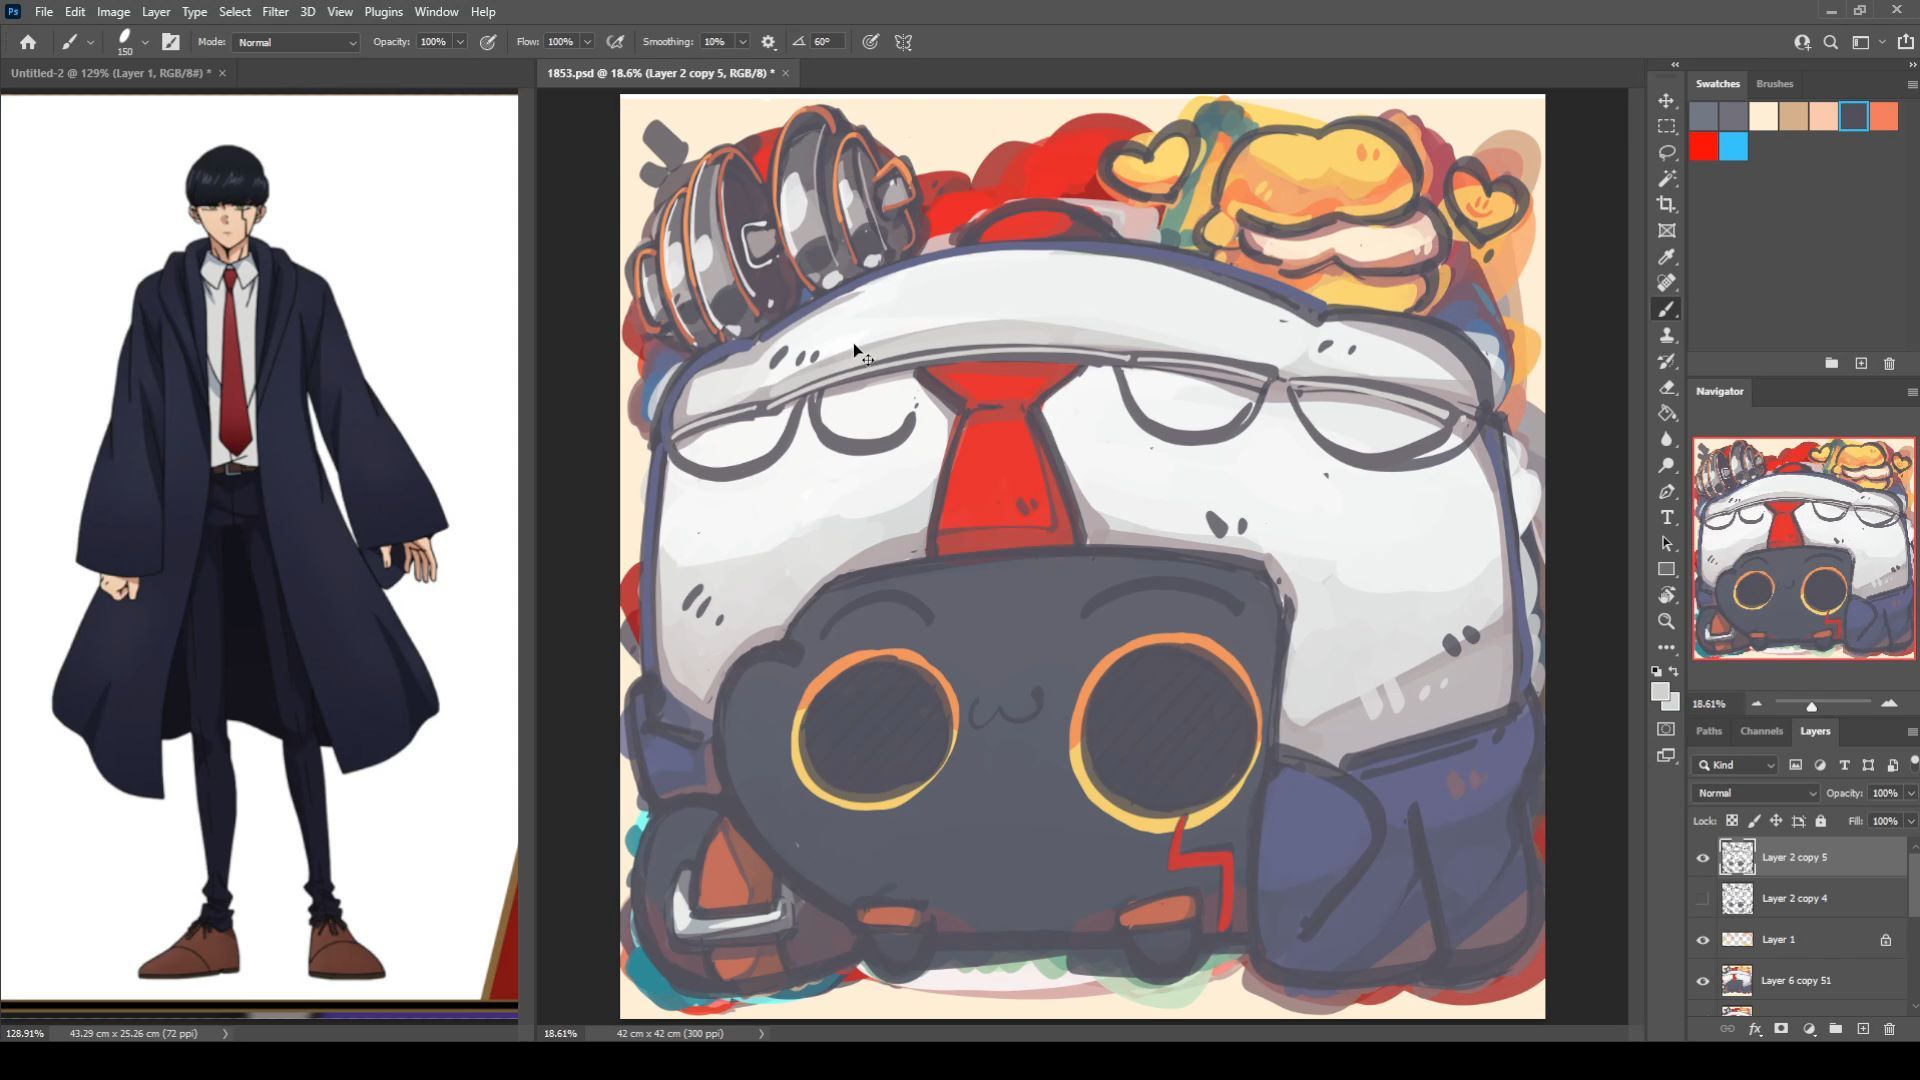Select the Crop tool
This screenshot has width=1920, height=1080.
[1666, 205]
